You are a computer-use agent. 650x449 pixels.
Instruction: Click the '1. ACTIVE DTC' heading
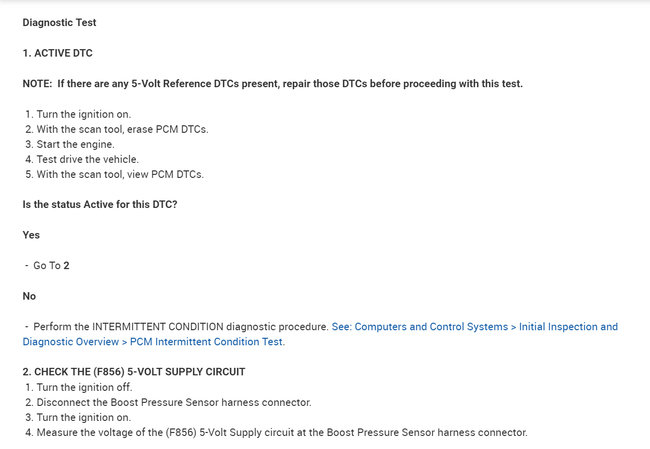pyautogui.click(x=57, y=52)
